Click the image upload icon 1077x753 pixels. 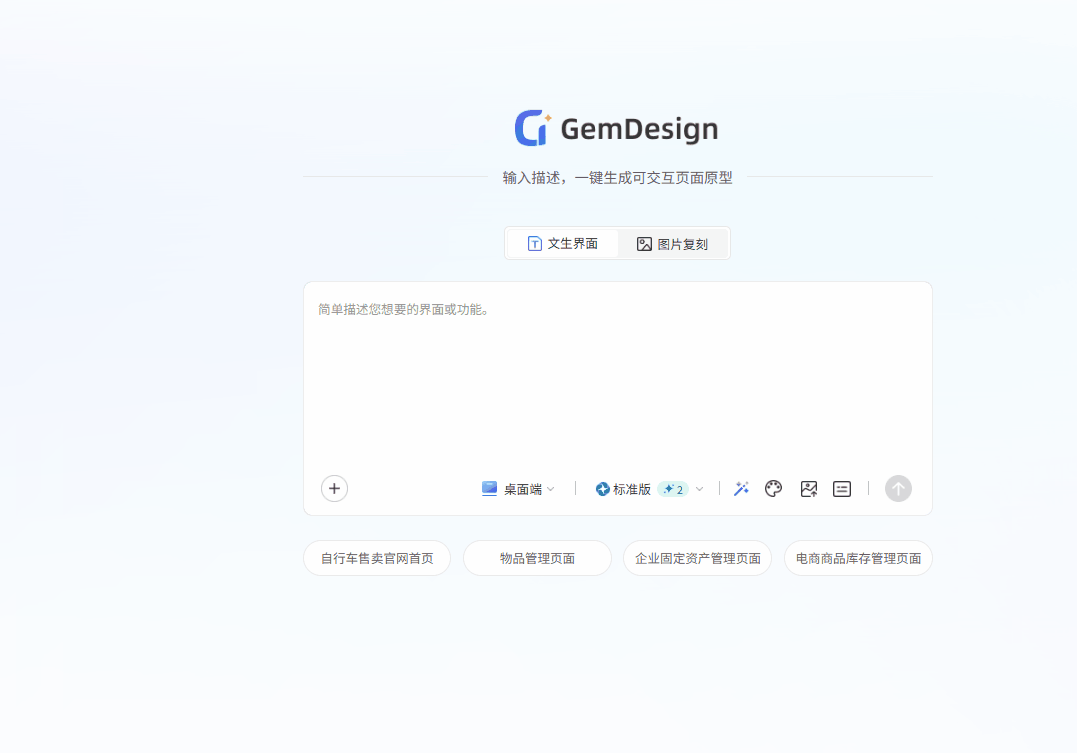click(x=809, y=489)
